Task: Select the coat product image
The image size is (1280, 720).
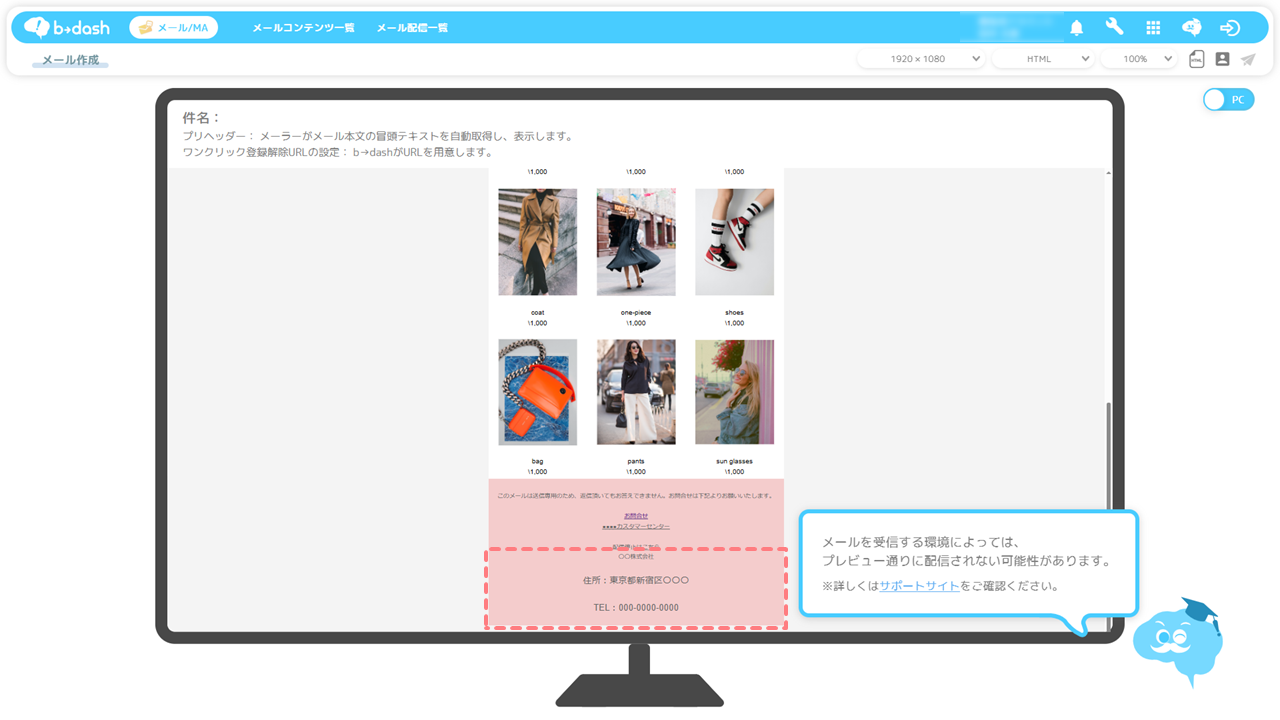Action: point(538,242)
